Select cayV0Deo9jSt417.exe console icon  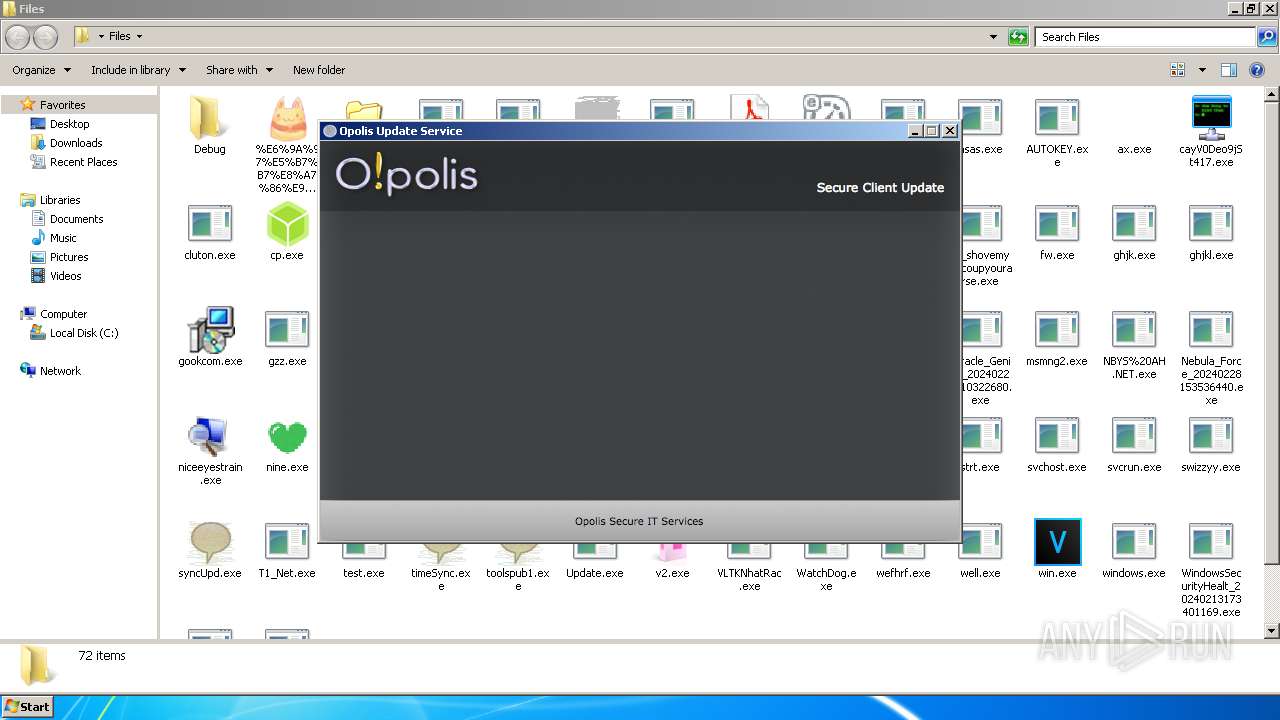click(1211, 119)
